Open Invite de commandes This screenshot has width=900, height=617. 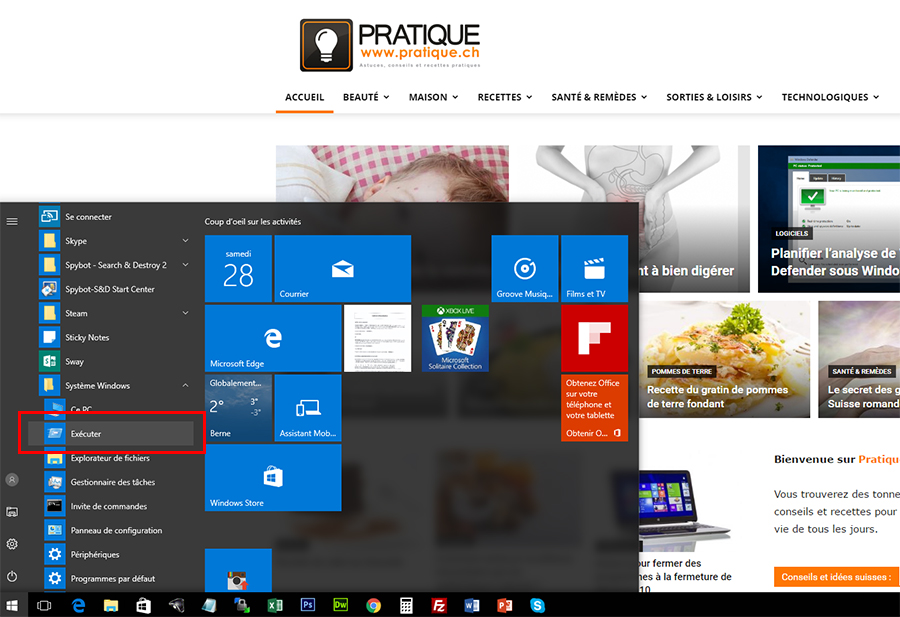tap(118, 506)
